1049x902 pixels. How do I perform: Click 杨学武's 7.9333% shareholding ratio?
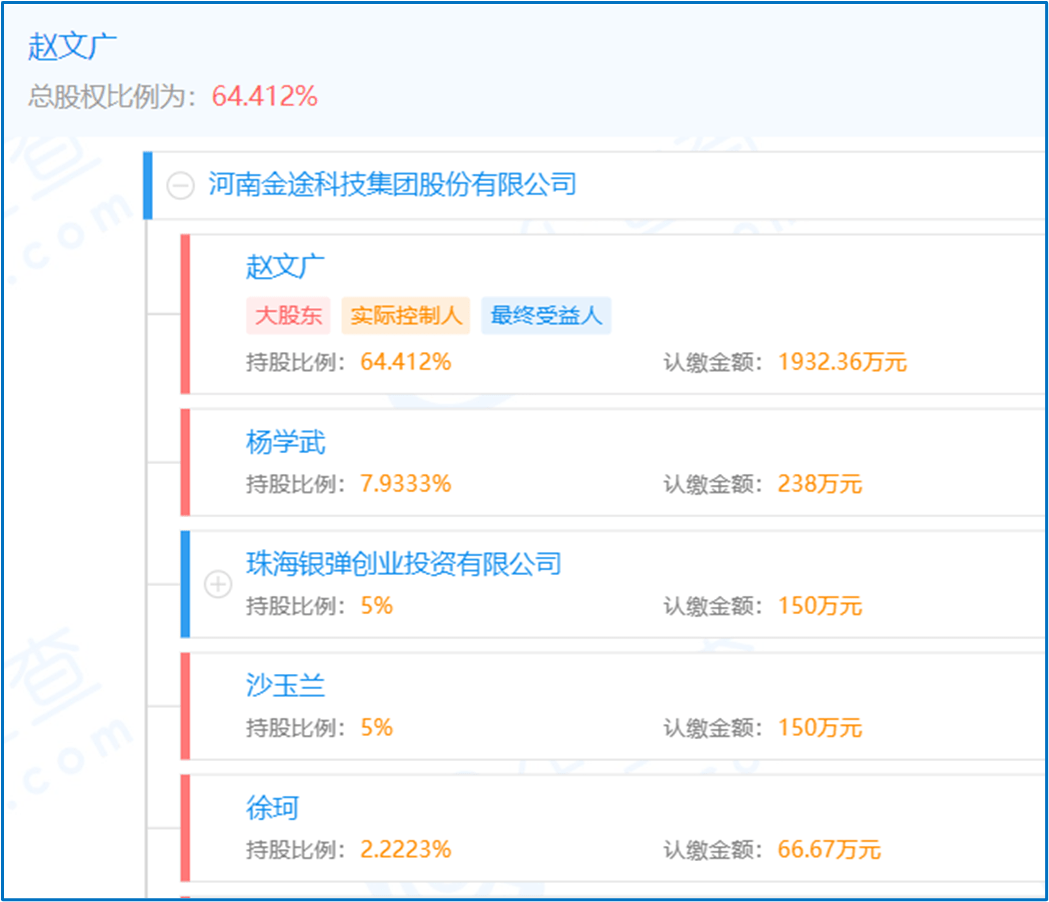click(x=406, y=485)
